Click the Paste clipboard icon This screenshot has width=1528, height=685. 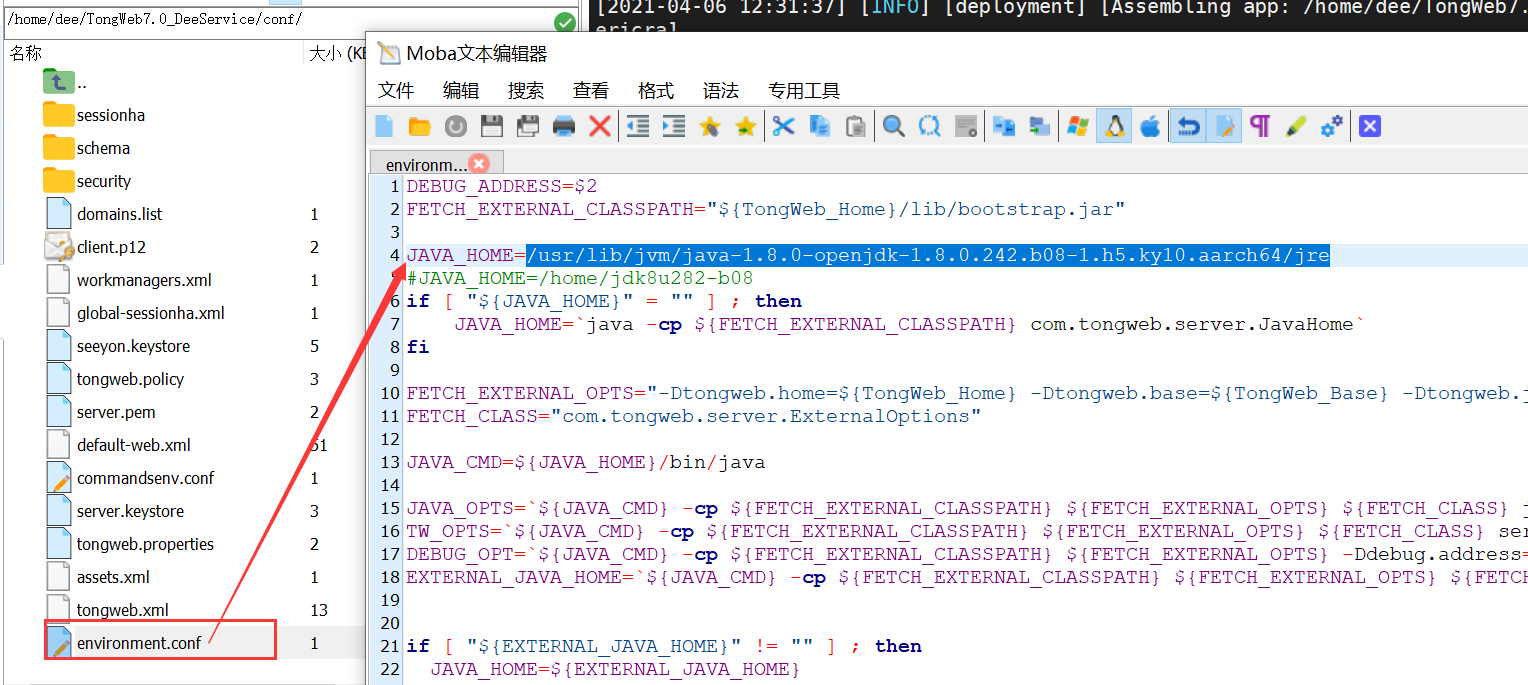856,126
